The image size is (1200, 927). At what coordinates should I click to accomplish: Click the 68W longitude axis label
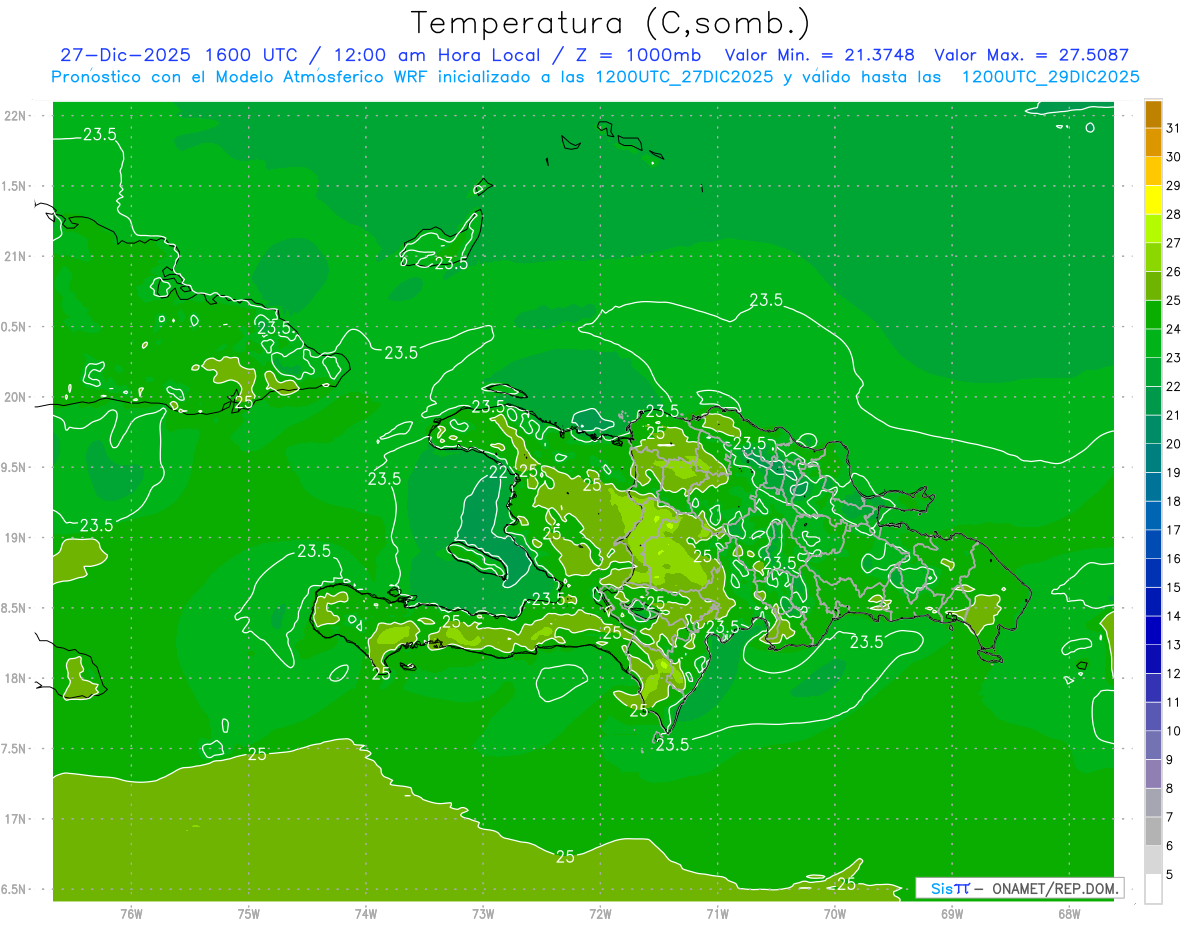coord(1069,913)
